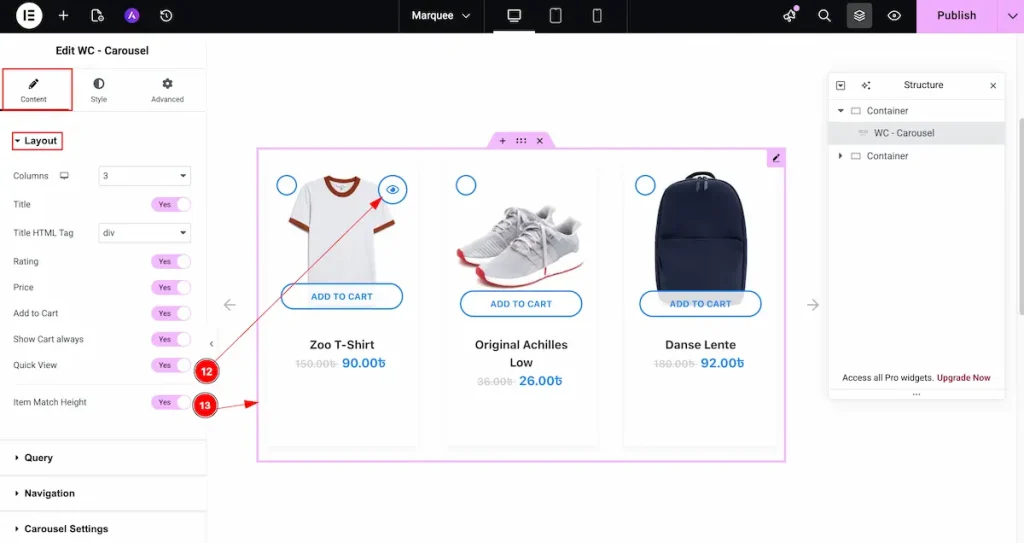
Task: Click the Elementor logo menu icon
Action: 29,16
